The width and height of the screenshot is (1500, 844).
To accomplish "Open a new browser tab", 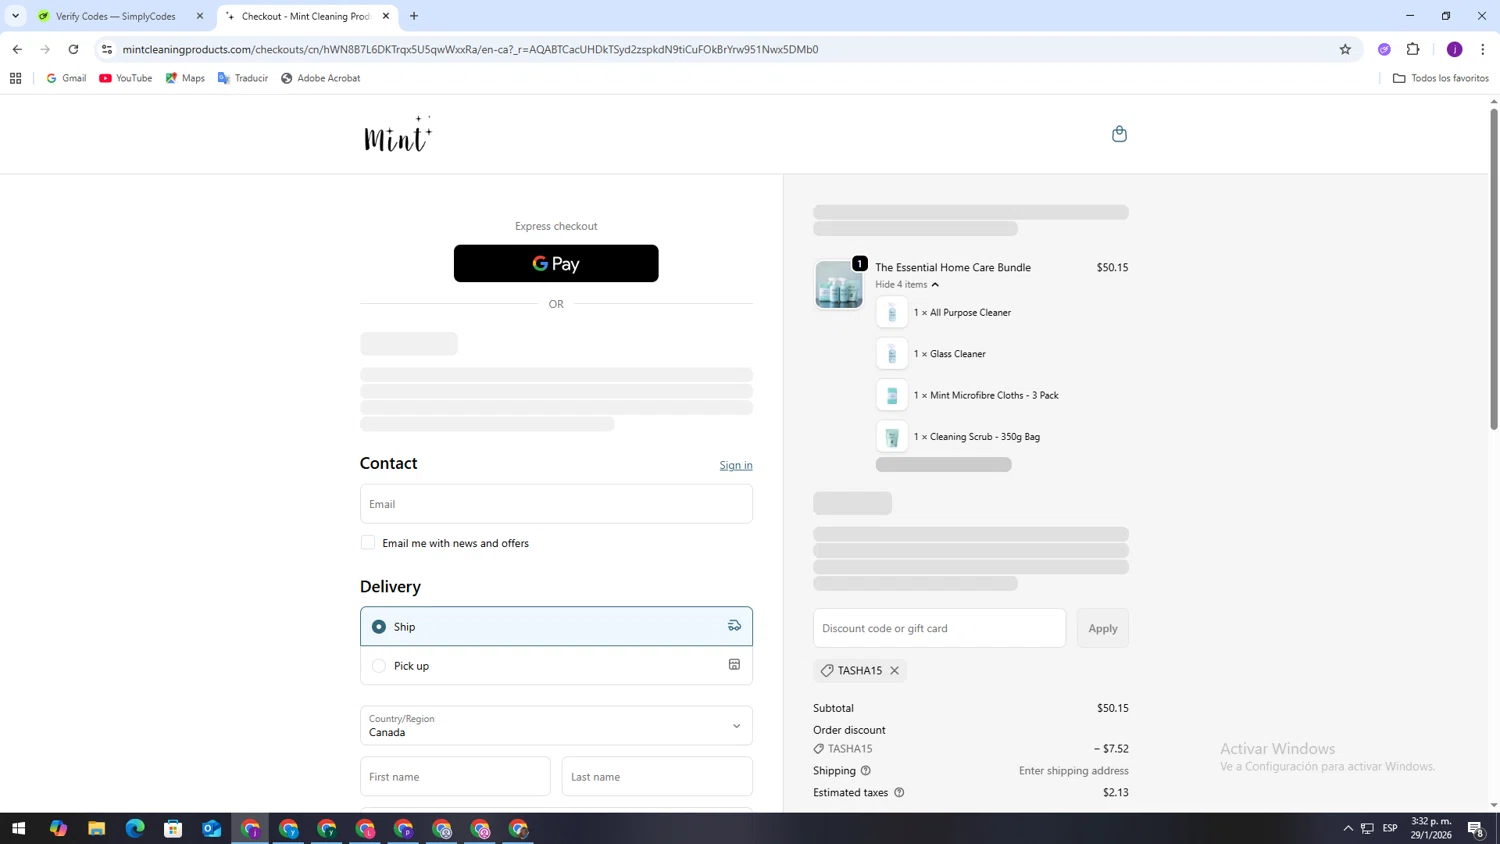I will [414, 16].
